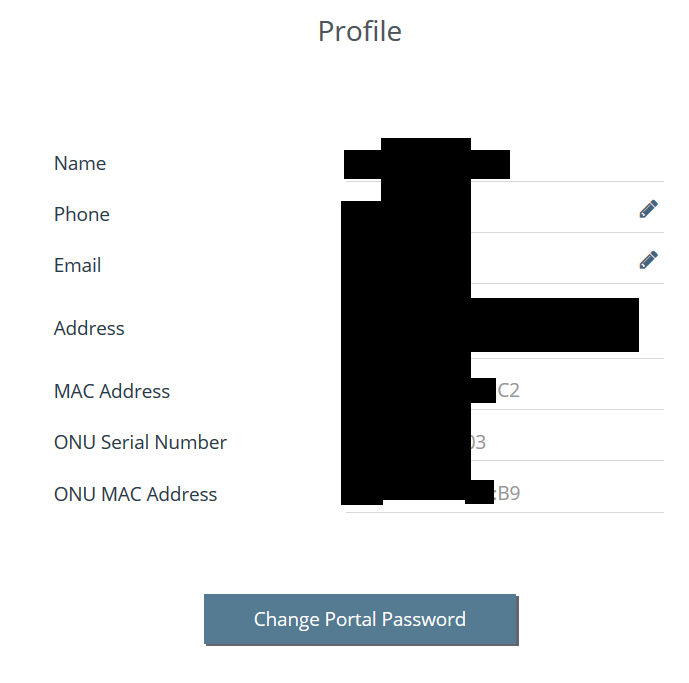The image size is (689, 683).
Task: Click the redacted Address value
Action: (490, 326)
